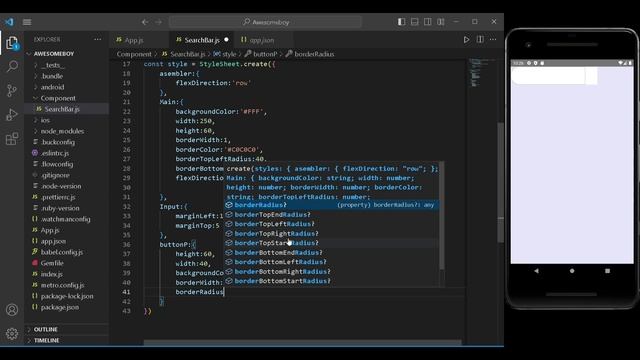Open the hamburger application menu

click(x=27, y=22)
